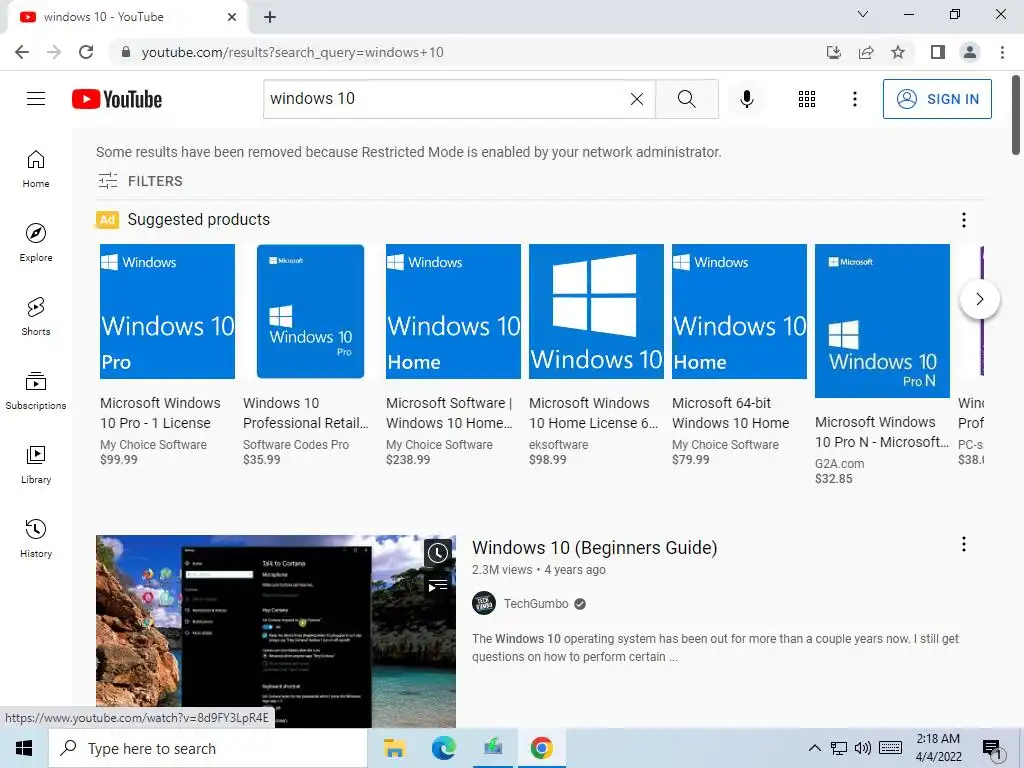Image resolution: width=1024 pixels, height=768 pixels.
Task: Click the address bar URL
Action: (x=293, y=52)
